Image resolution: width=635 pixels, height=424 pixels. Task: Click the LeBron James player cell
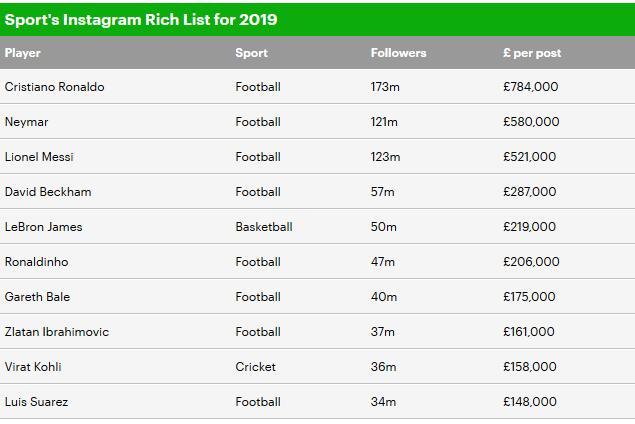tap(44, 227)
